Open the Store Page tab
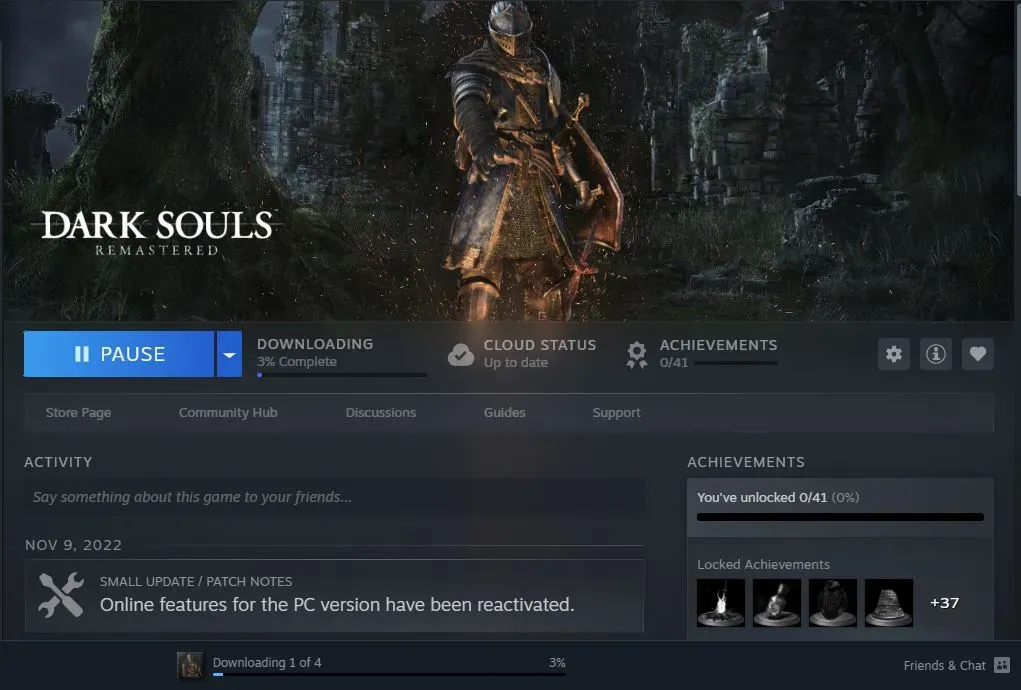This screenshot has height=690, width=1021. pyautogui.click(x=78, y=413)
